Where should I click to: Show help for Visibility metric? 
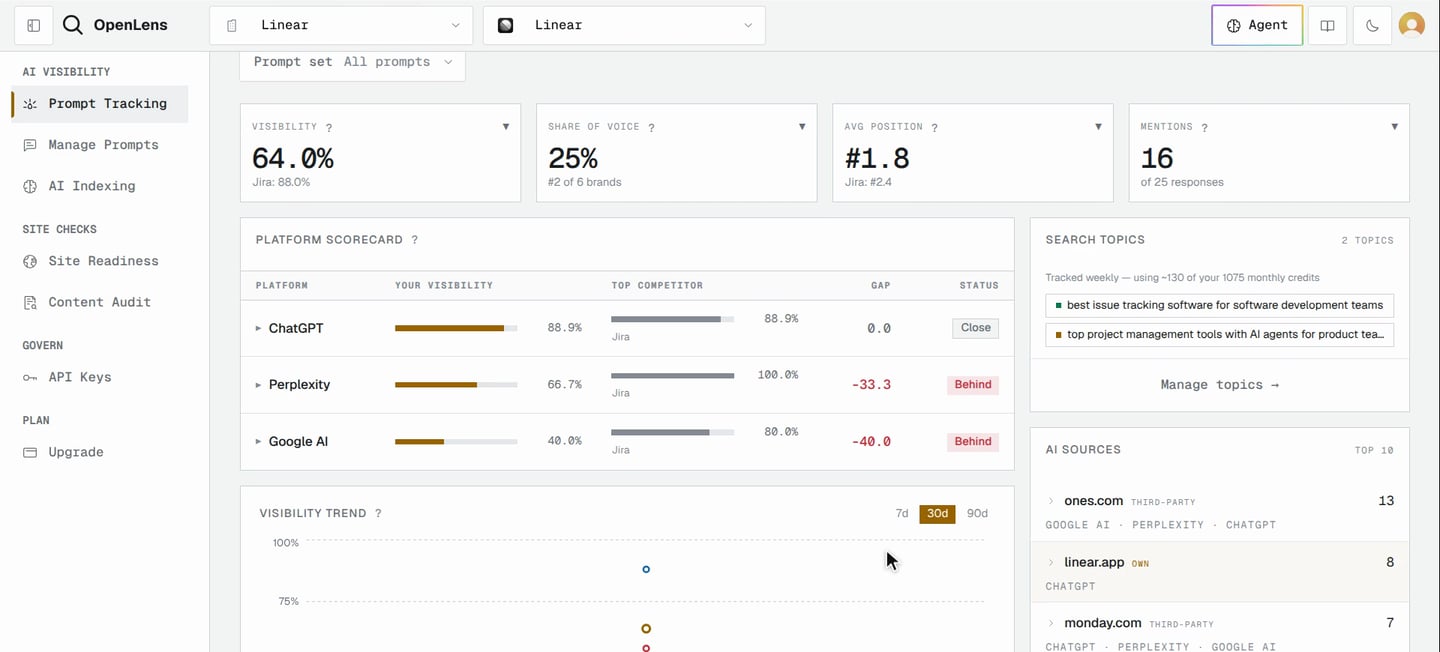click(x=329, y=128)
